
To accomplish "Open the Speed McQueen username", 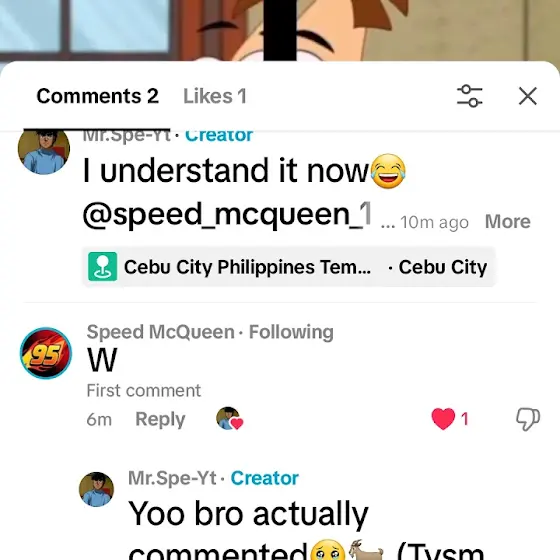I will pyautogui.click(x=161, y=332).
